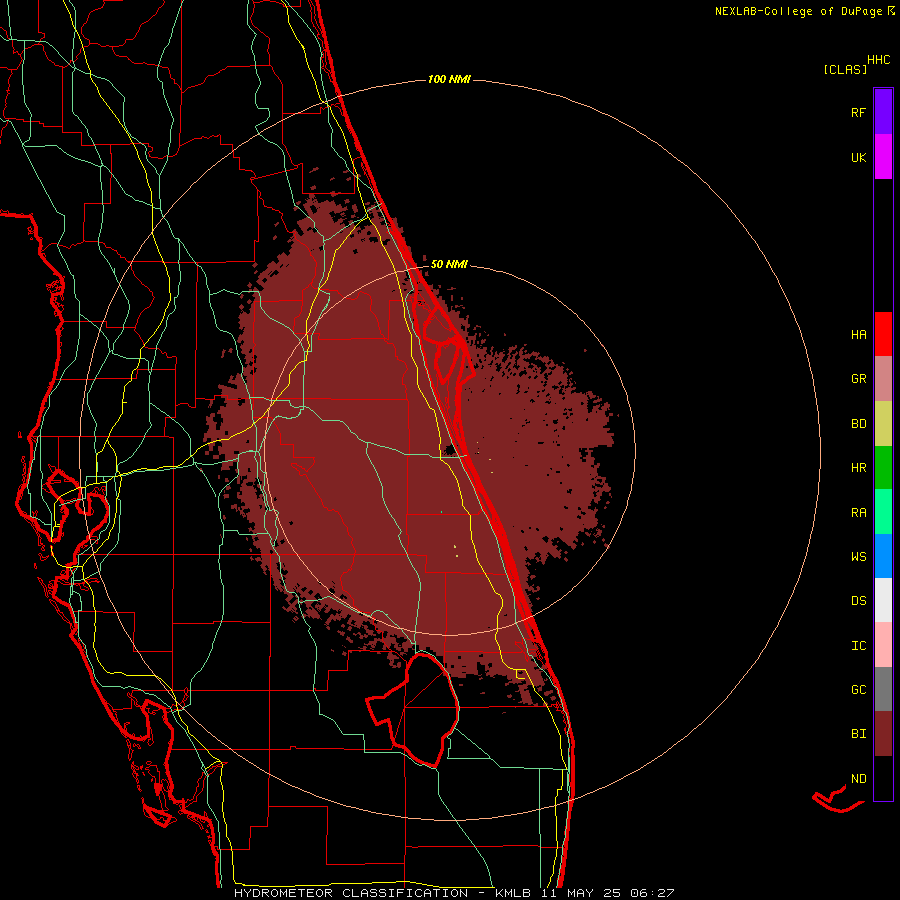
Task: Click the GC legend label
Action: coord(858,690)
